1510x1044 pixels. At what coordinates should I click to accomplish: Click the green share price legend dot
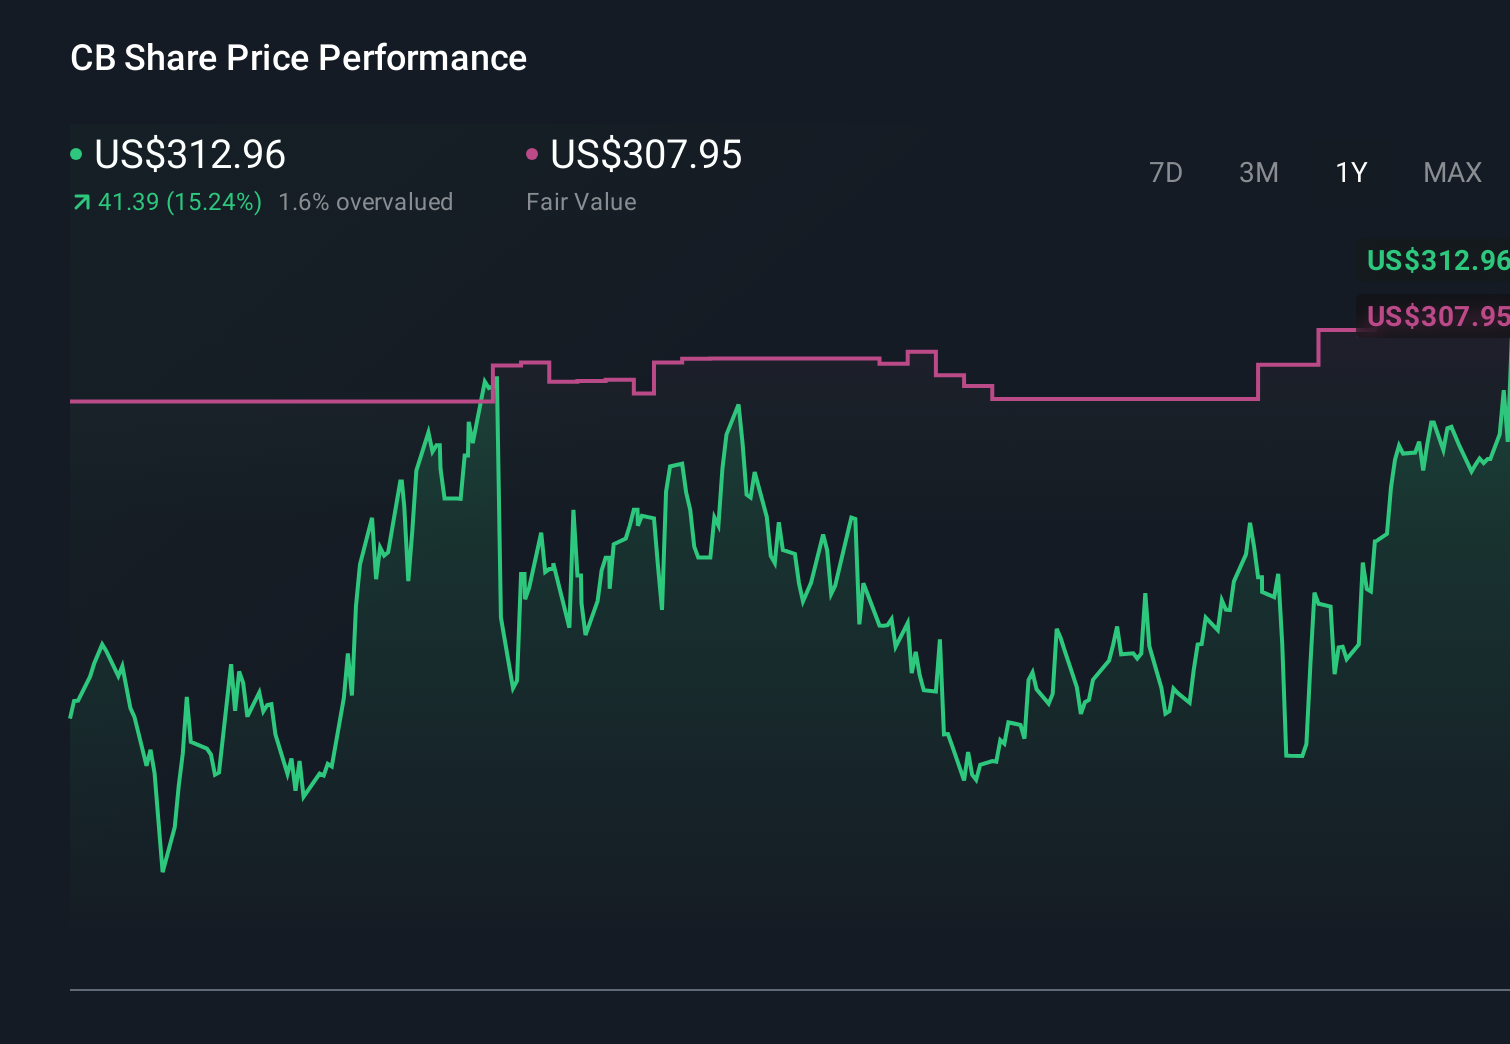[77, 153]
